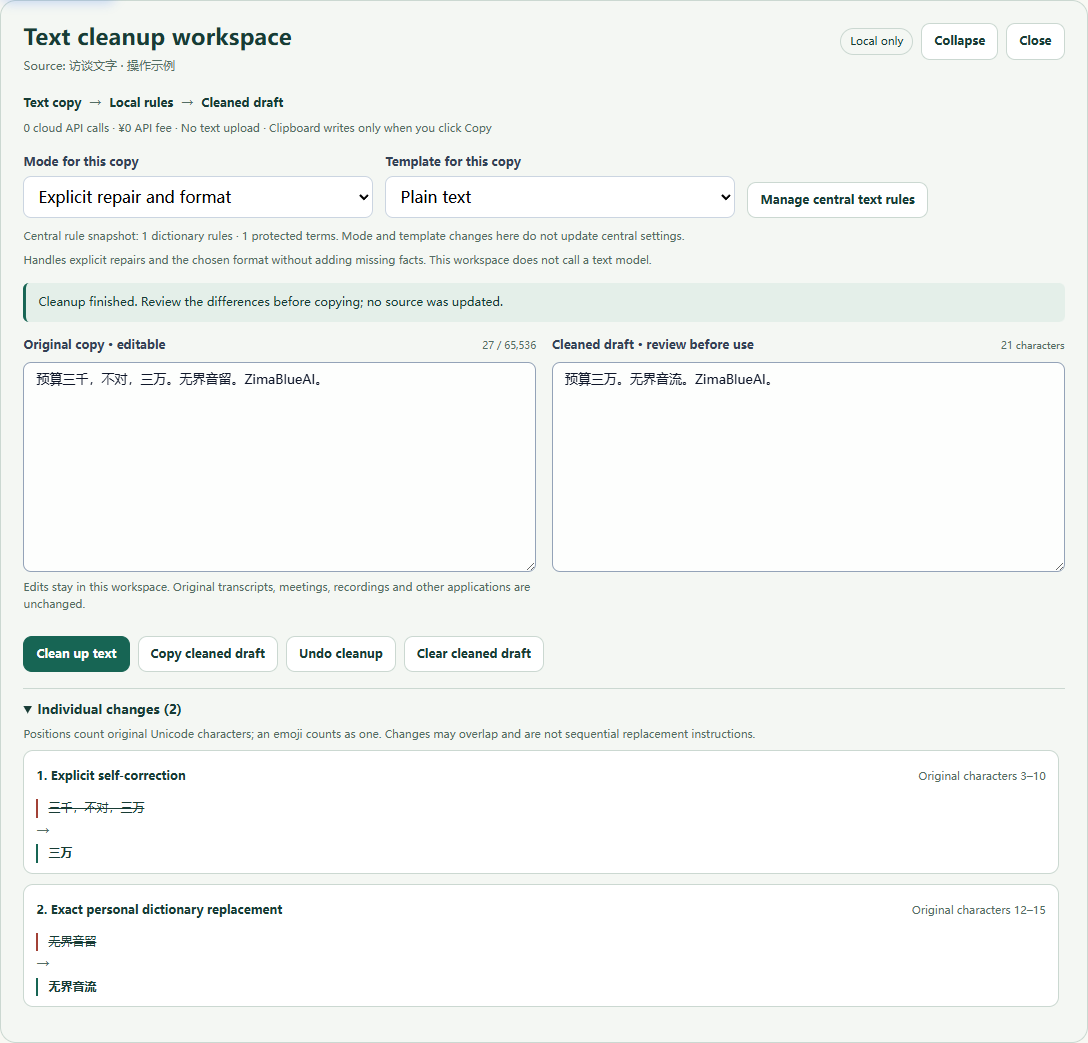Screen dimensions: 1088x1043
Task: Select the Exact personal dictionary replacement heading
Action: click(160, 910)
